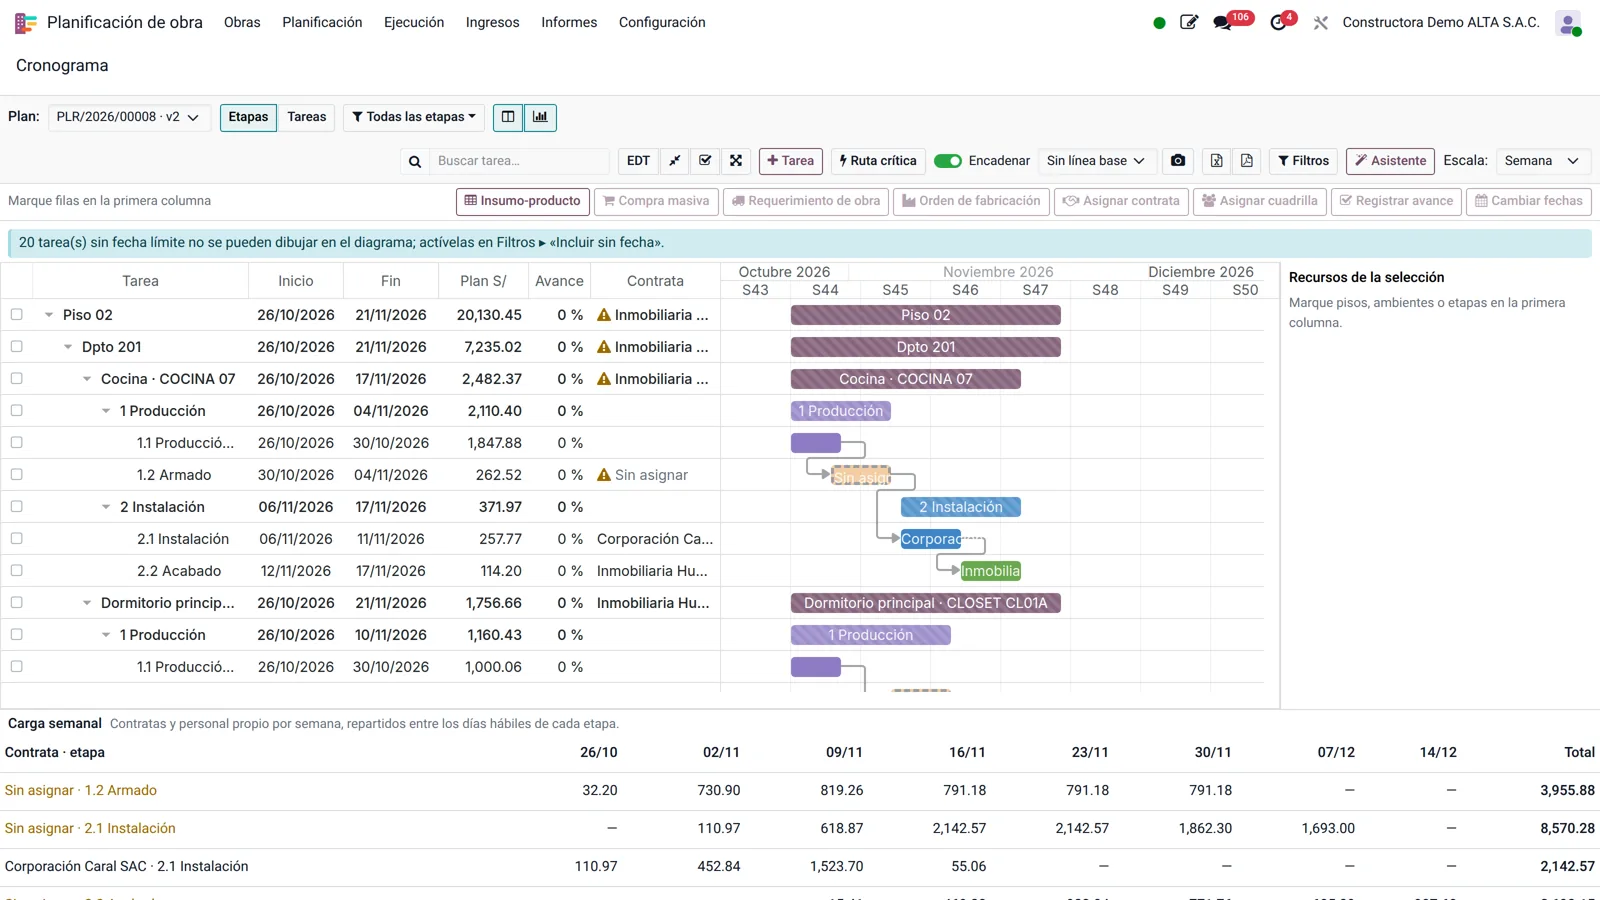Take a snapshot with the camera icon
This screenshot has width=1600, height=900.
(x=1178, y=161)
